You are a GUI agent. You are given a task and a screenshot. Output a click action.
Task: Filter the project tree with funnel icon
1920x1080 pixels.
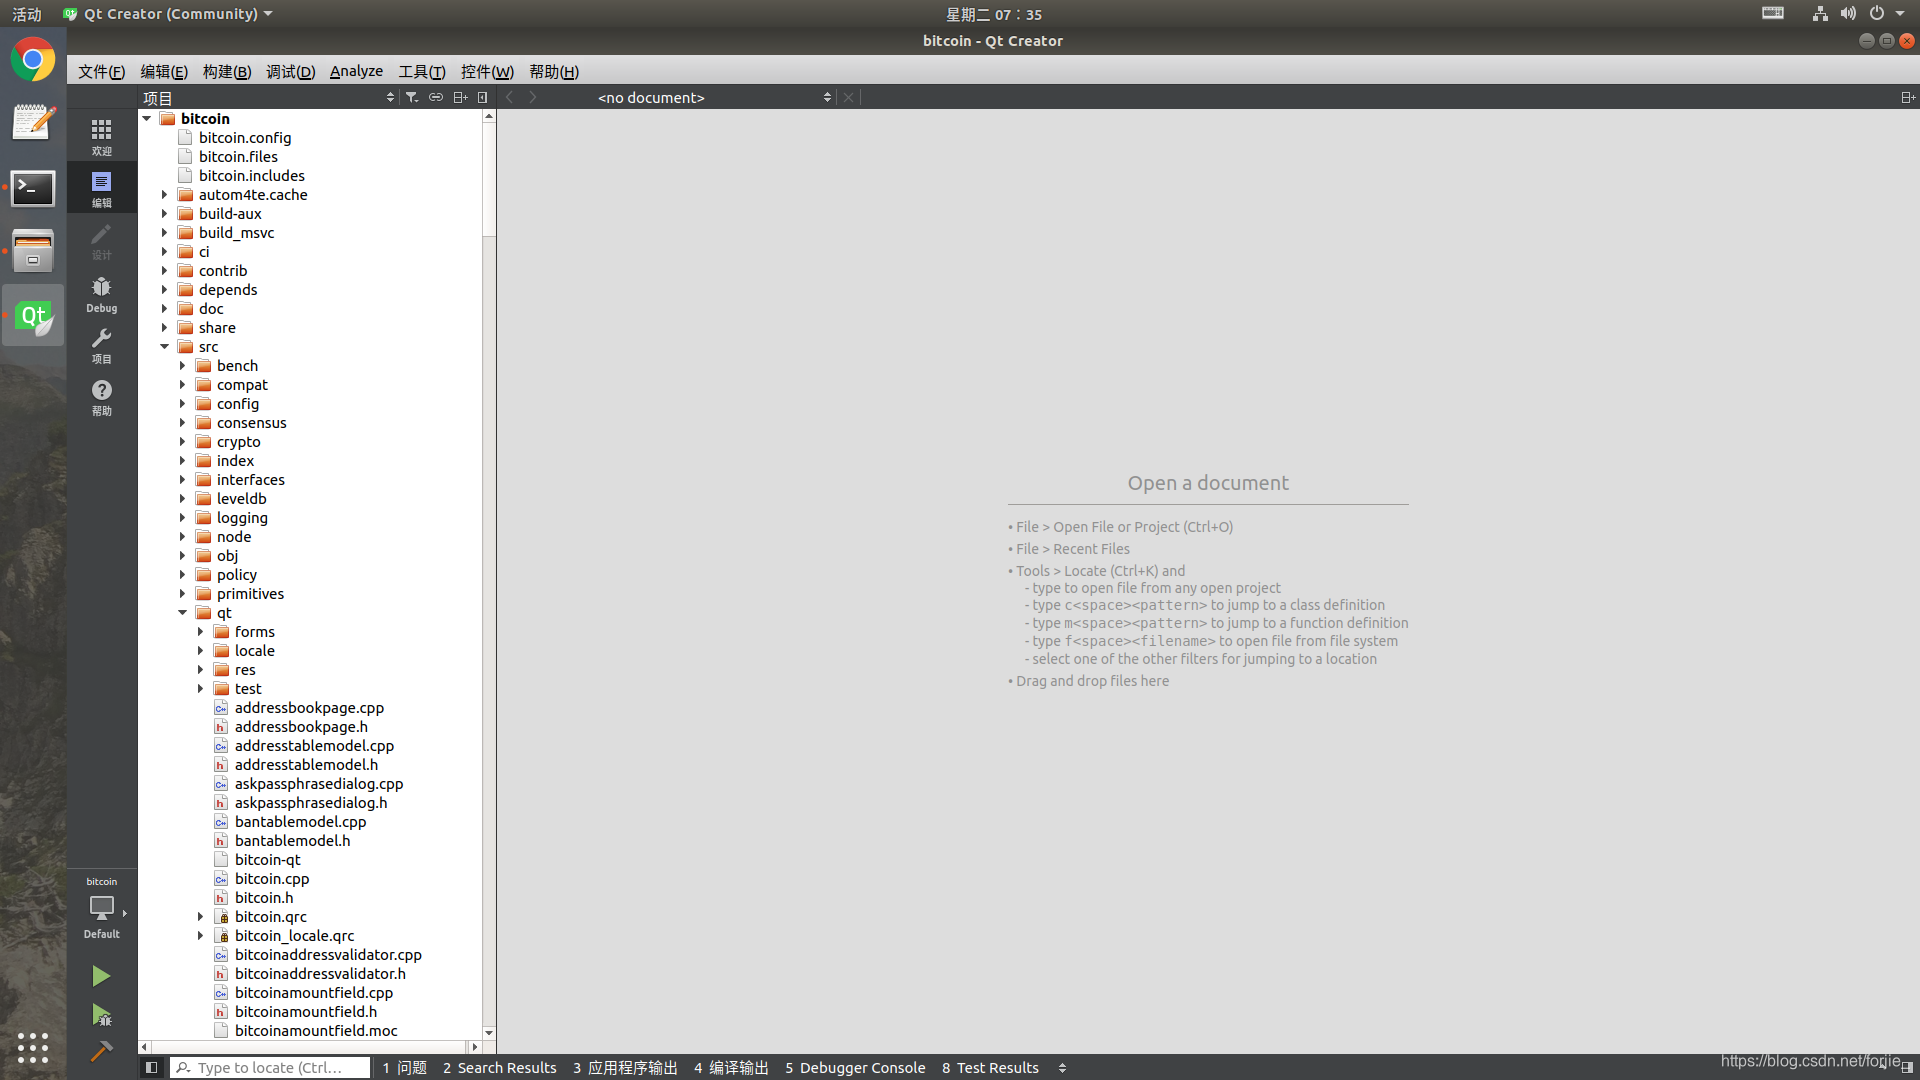tap(412, 97)
